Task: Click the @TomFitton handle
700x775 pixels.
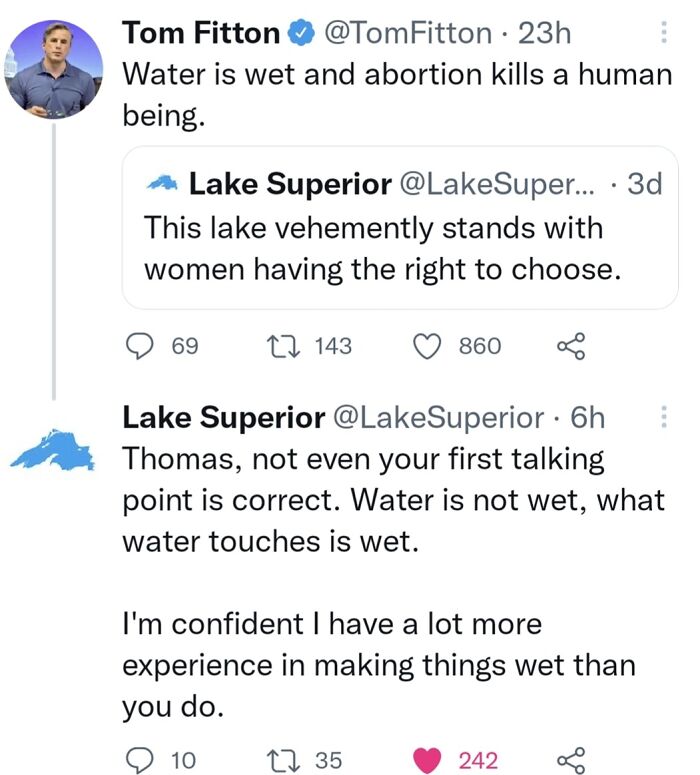Action: [x=404, y=33]
